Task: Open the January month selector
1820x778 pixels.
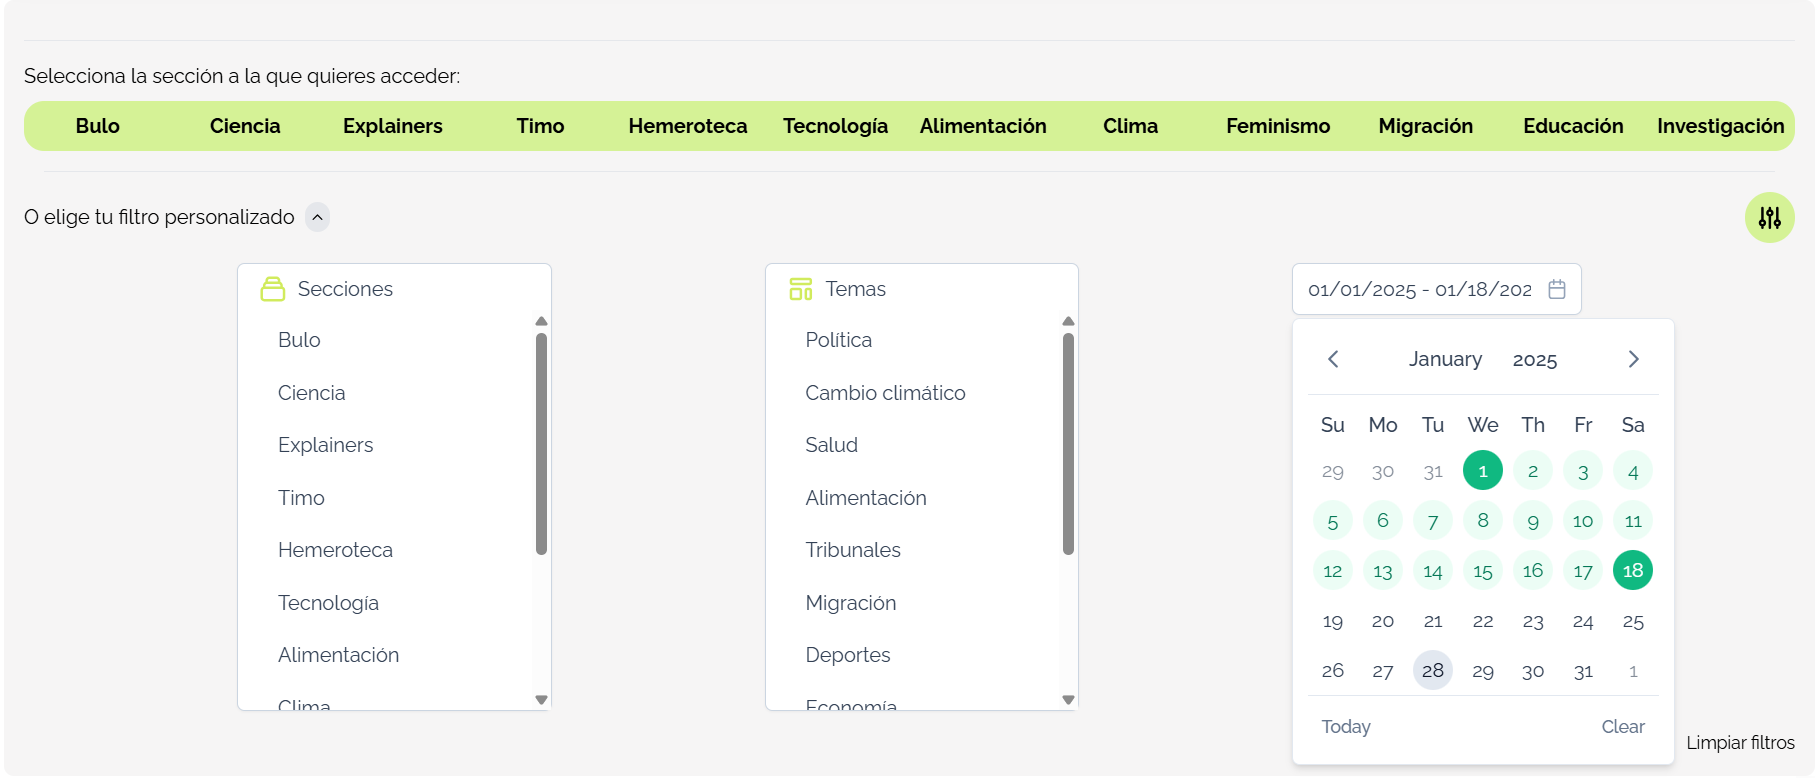Action: (1445, 359)
